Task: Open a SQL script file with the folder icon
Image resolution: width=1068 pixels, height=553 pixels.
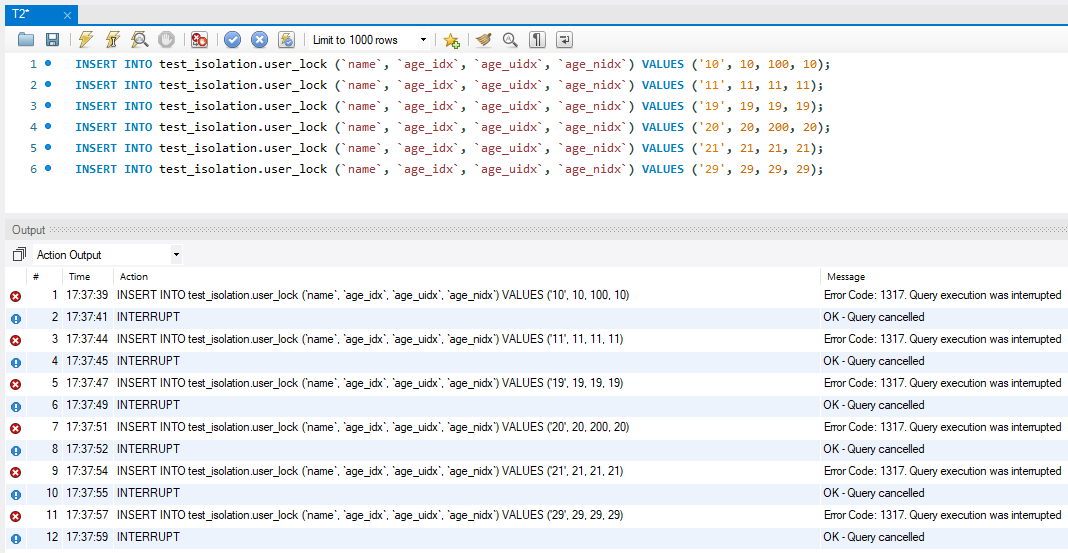Action: (x=26, y=40)
